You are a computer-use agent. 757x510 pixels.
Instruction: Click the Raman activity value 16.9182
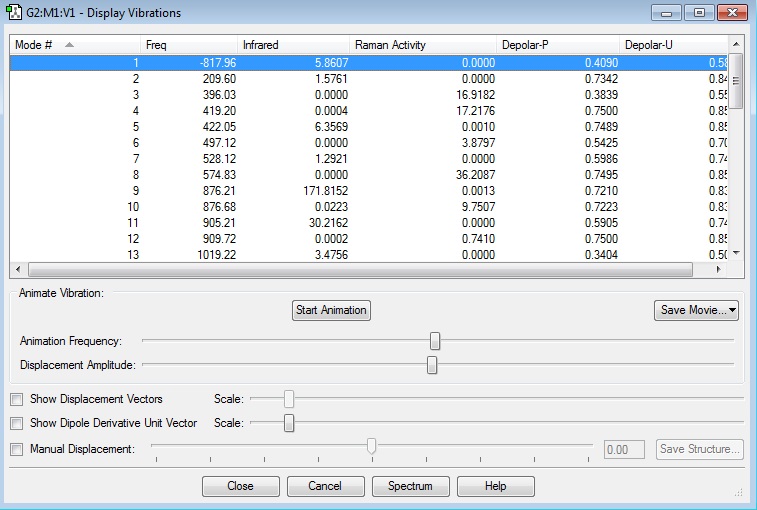pyautogui.click(x=476, y=95)
